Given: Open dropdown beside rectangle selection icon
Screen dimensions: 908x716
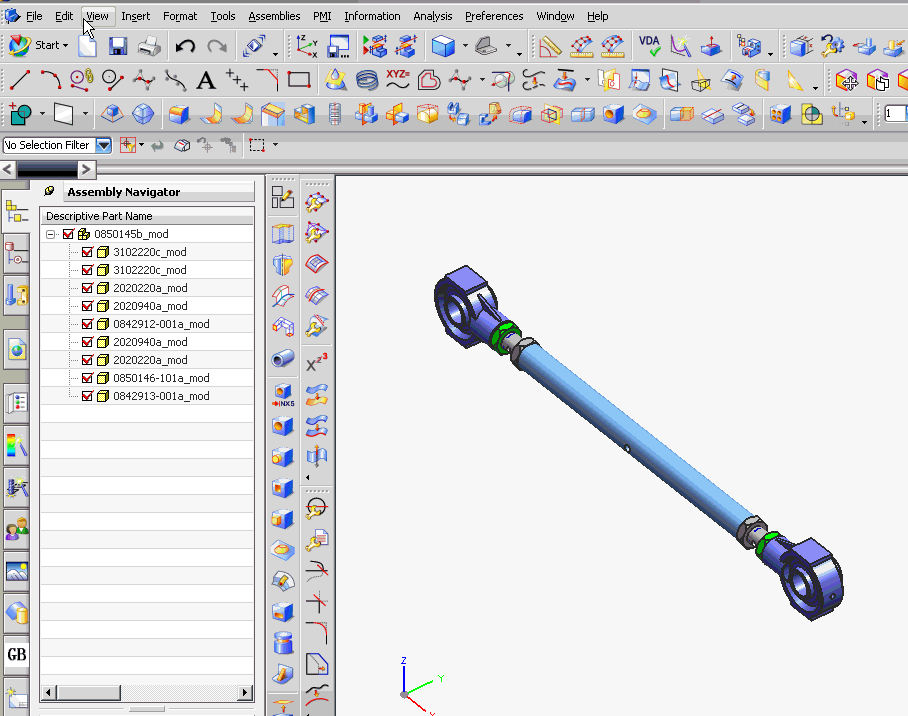Looking at the screenshot, I should (x=275, y=144).
